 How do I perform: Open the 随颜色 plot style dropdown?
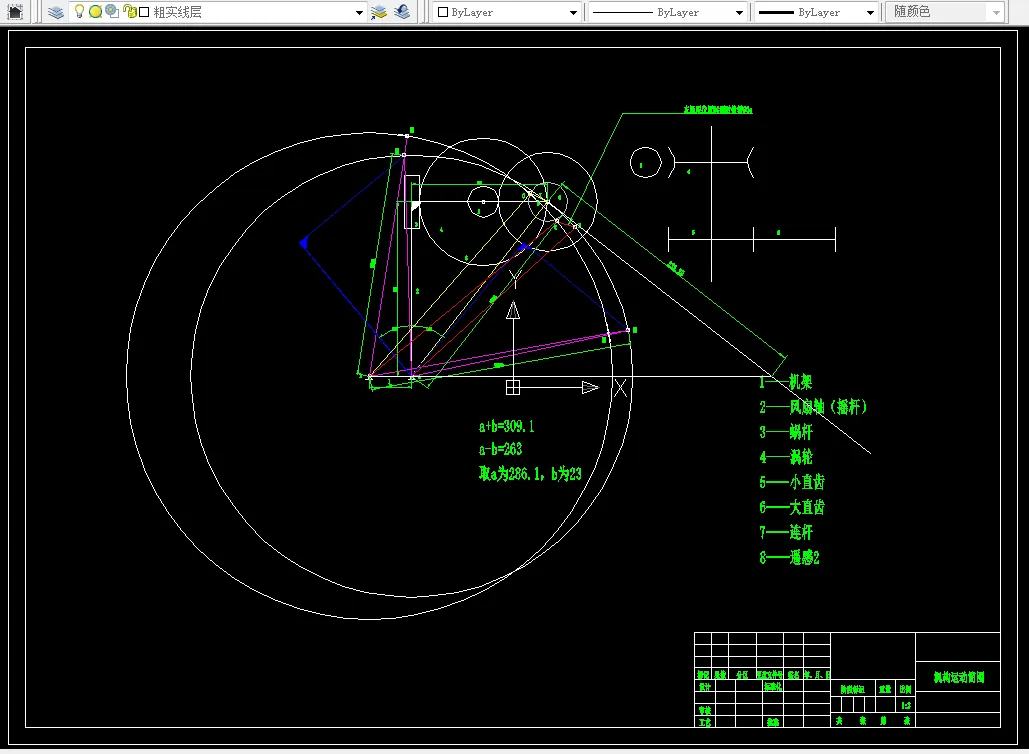[996, 12]
